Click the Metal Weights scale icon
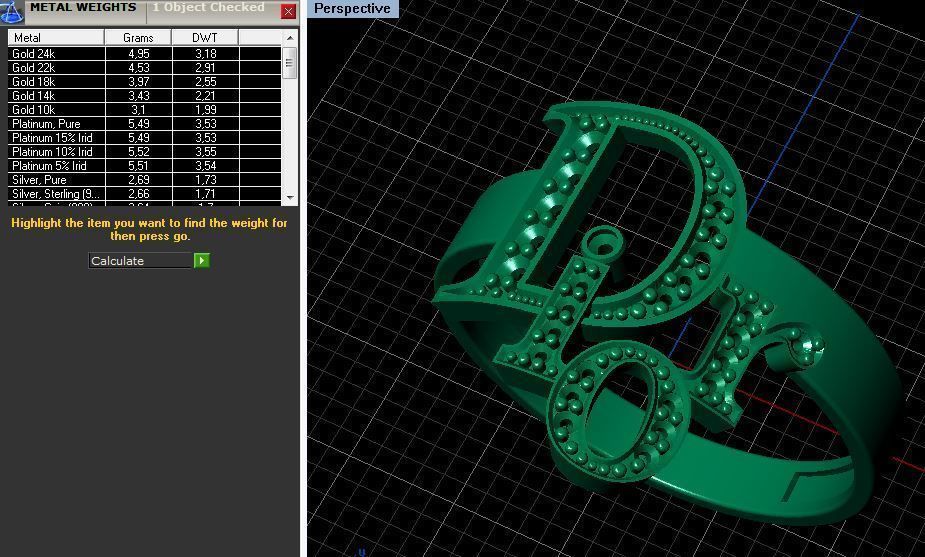The height and width of the screenshot is (557, 925). (11, 12)
